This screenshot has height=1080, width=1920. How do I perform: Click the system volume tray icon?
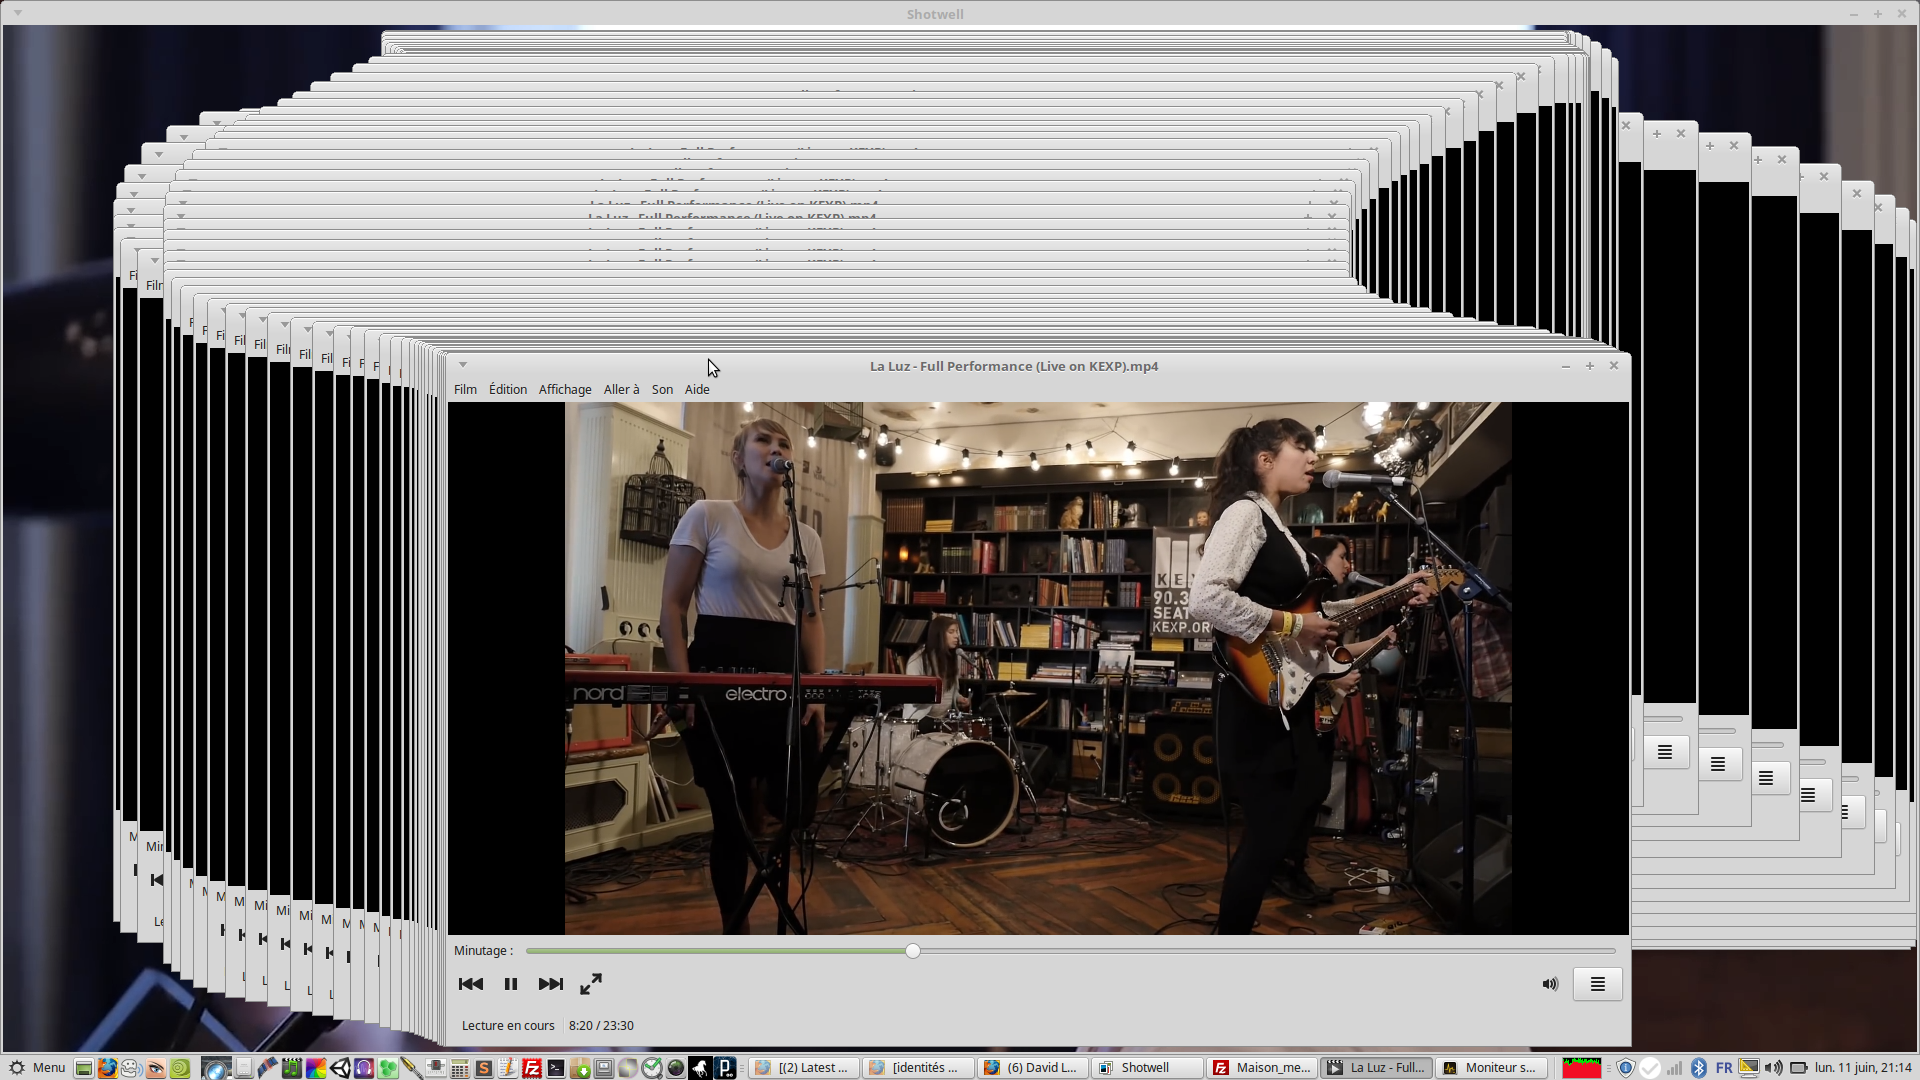(1773, 1068)
